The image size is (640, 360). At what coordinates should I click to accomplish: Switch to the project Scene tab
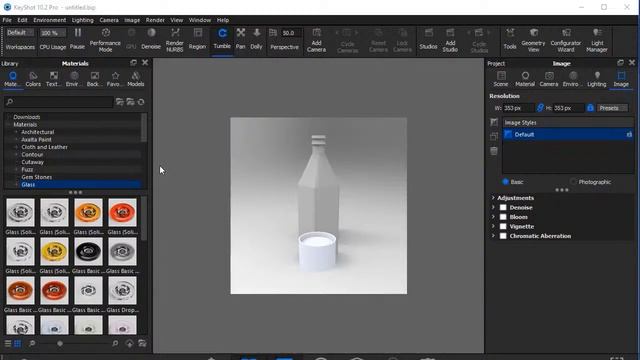[x=501, y=79]
